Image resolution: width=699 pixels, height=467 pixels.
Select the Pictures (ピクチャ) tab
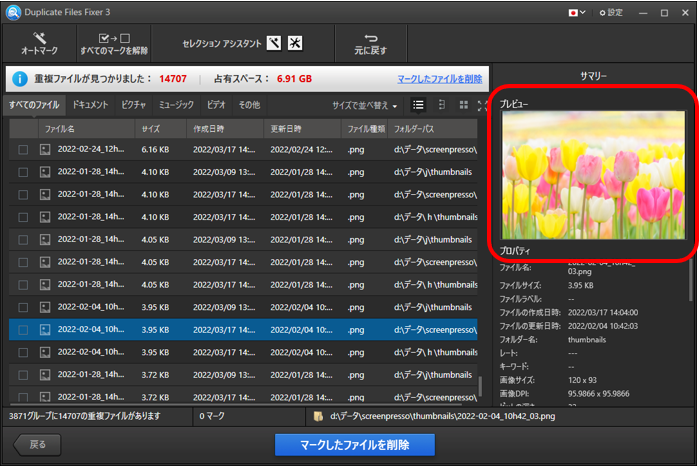(x=133, y=105)
